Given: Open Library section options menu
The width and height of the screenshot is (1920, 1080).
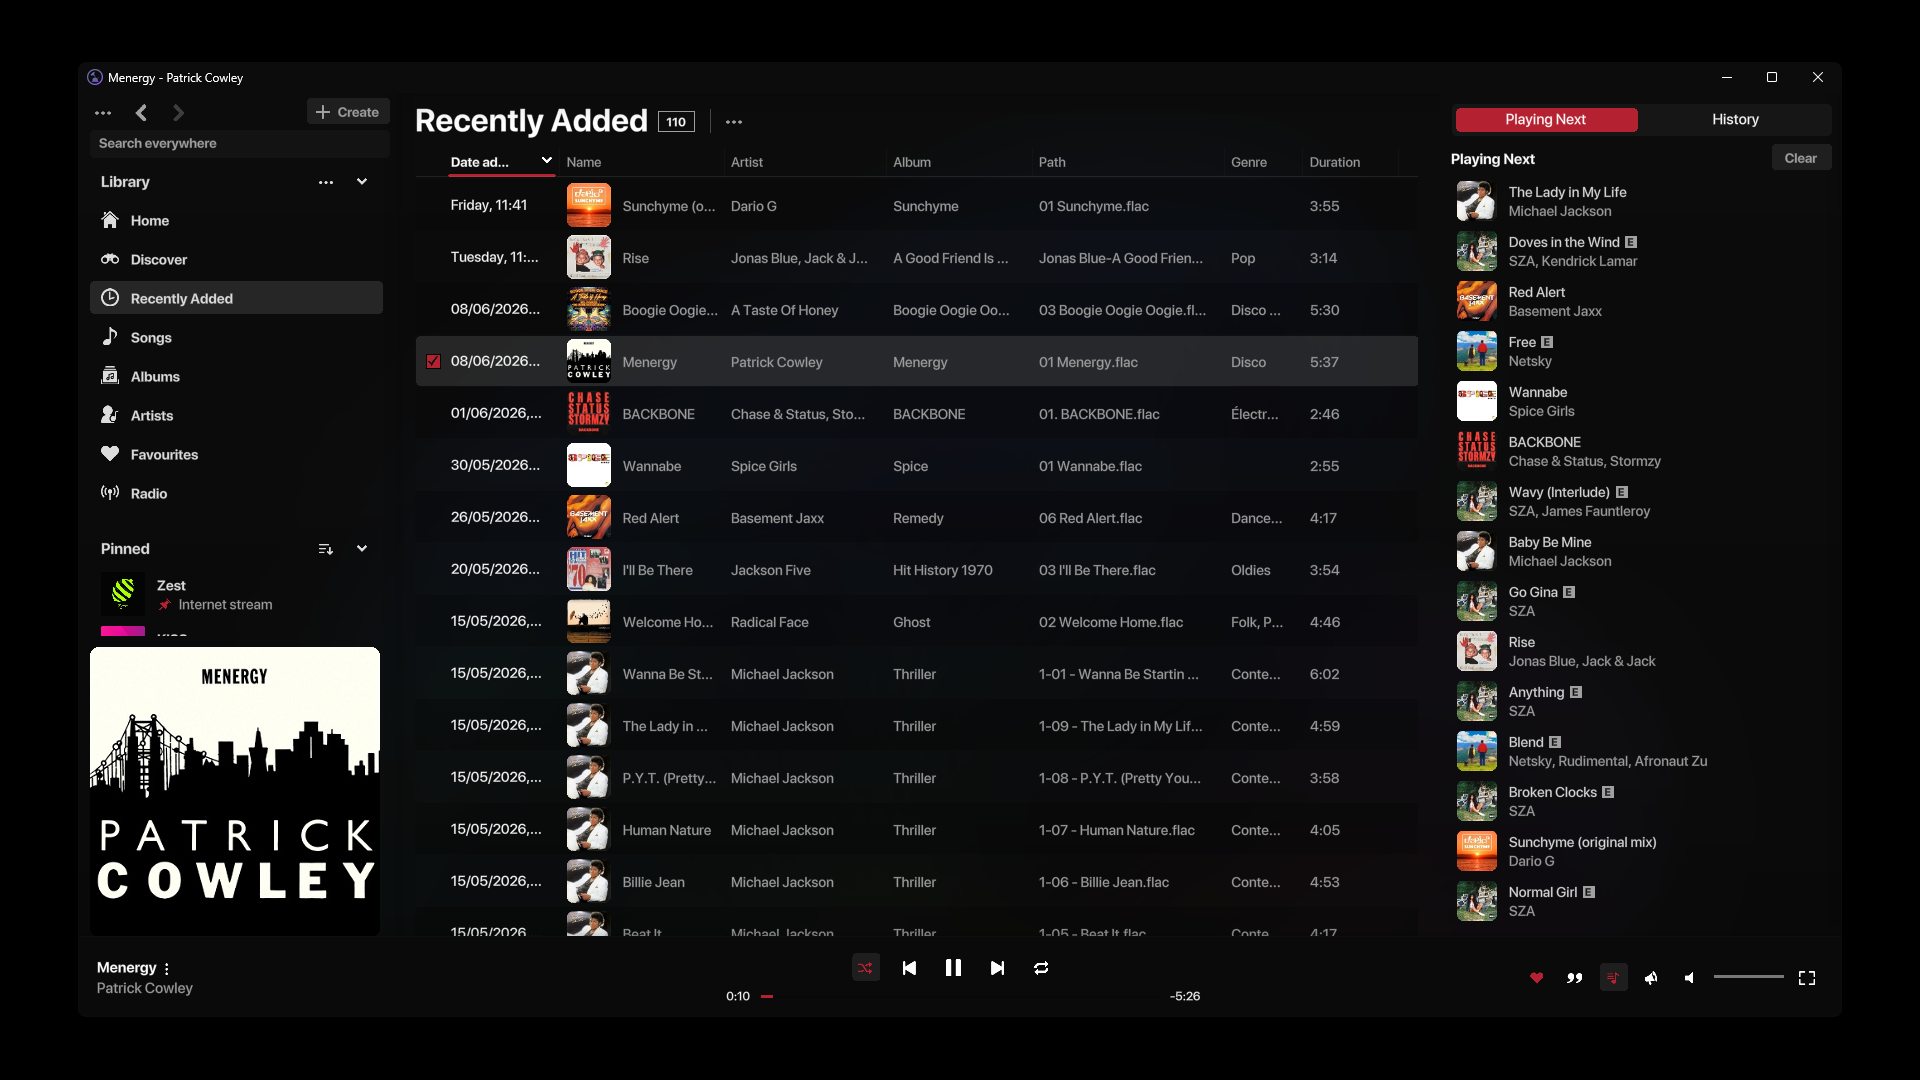Looking at the screenshot, I should (x=326, y=182).
